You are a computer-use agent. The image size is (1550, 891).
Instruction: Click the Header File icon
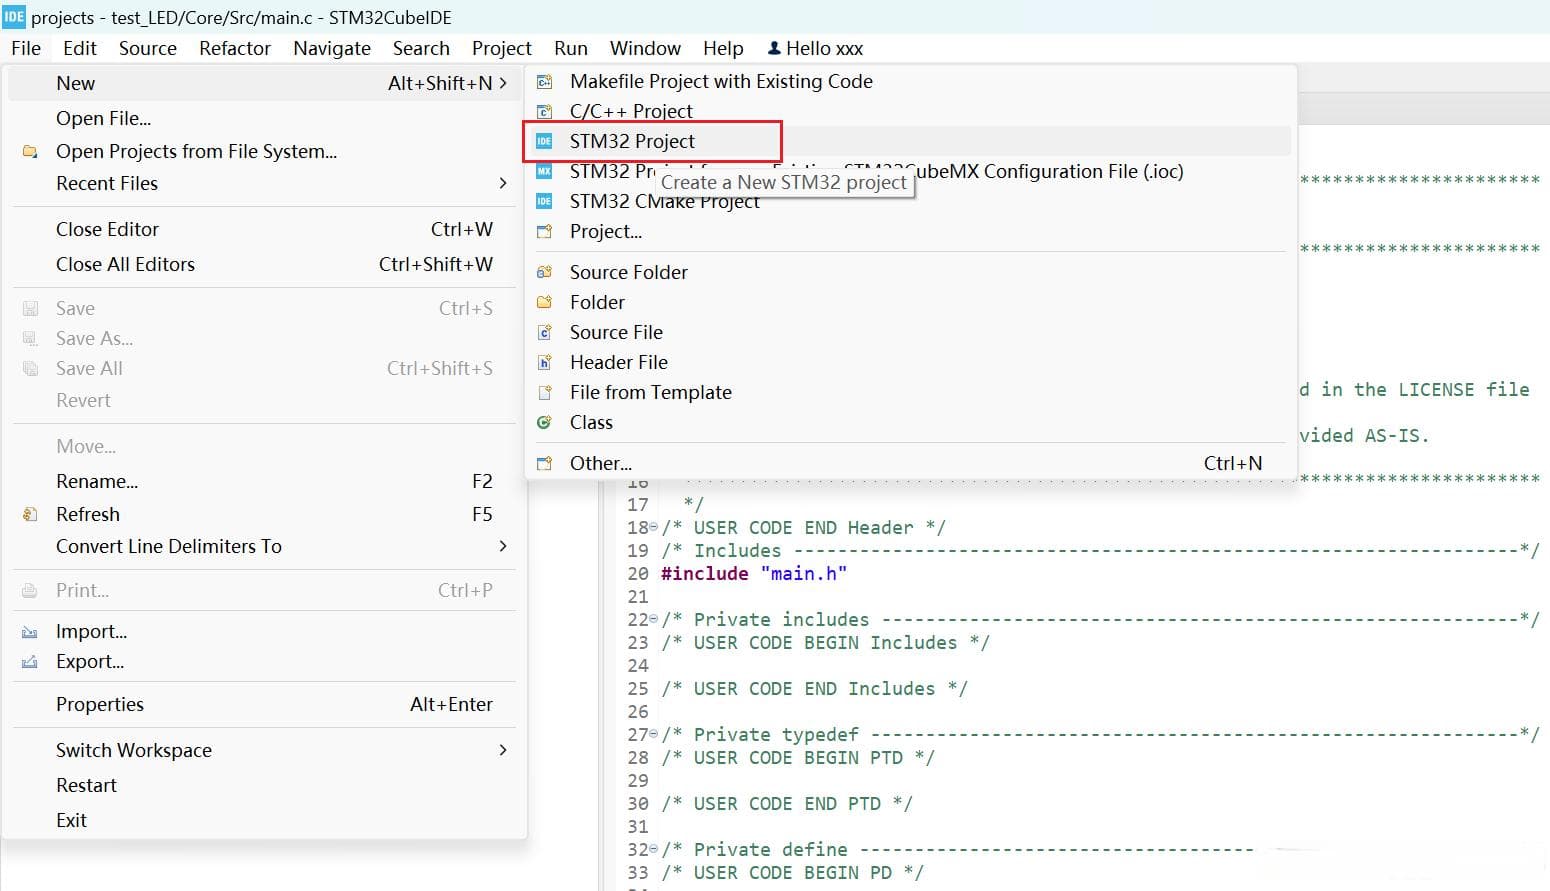544,362
